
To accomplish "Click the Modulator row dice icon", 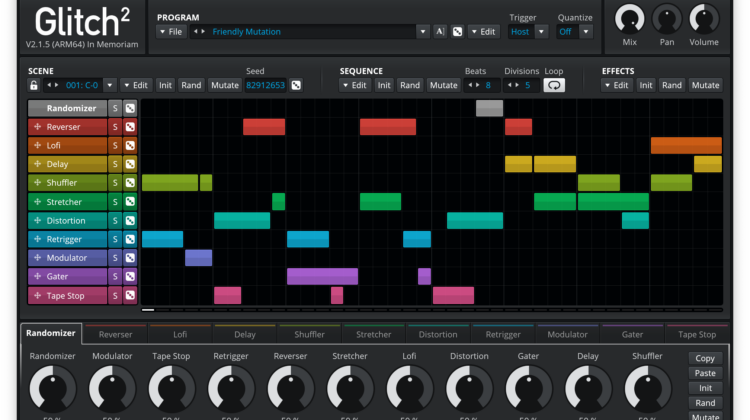I will click(130, 258).
